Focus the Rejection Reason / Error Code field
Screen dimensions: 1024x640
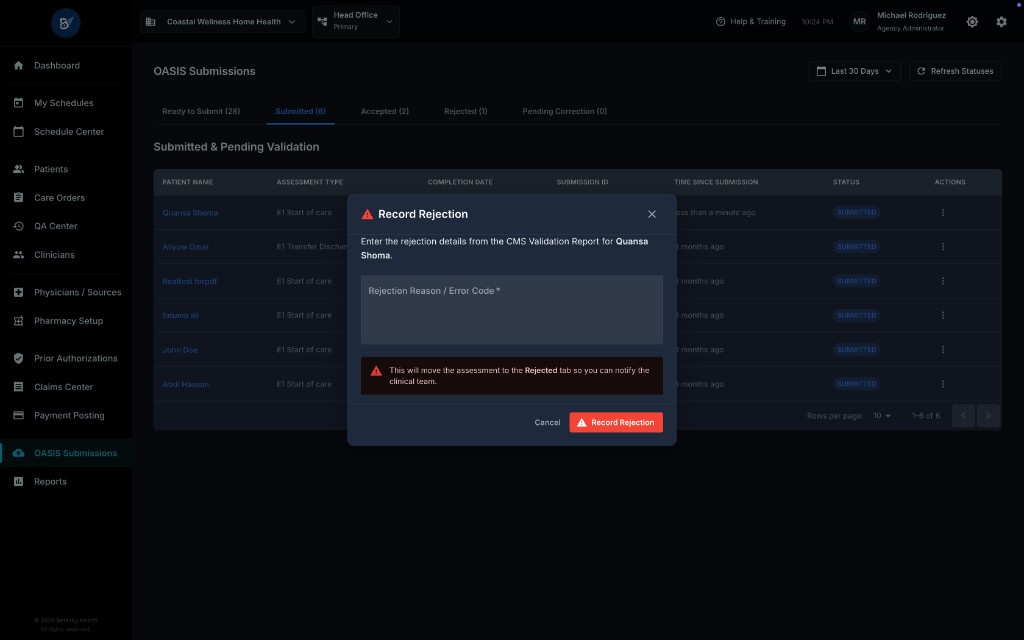(511, 310)
